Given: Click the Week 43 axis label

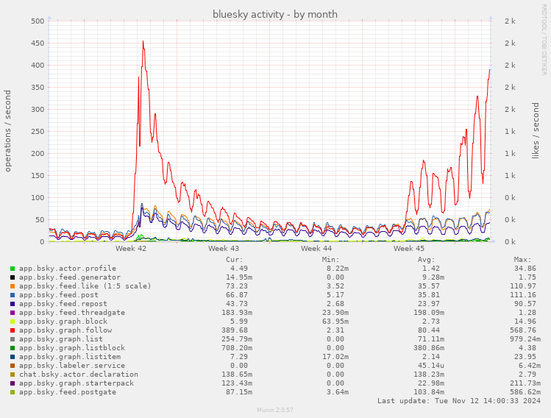Looking at the screenshot, I should tap(223, 249).
